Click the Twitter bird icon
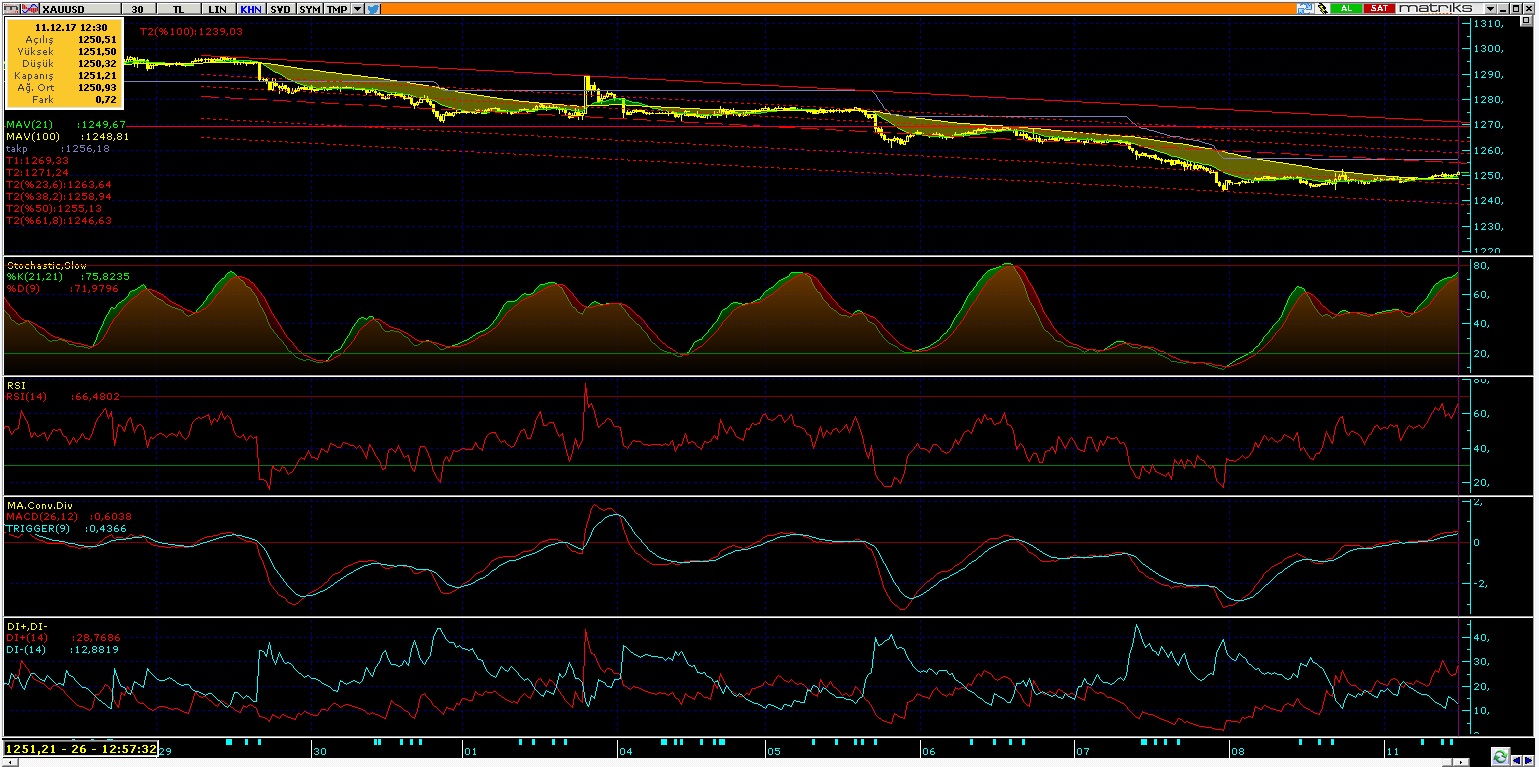 tap(373, 8)
